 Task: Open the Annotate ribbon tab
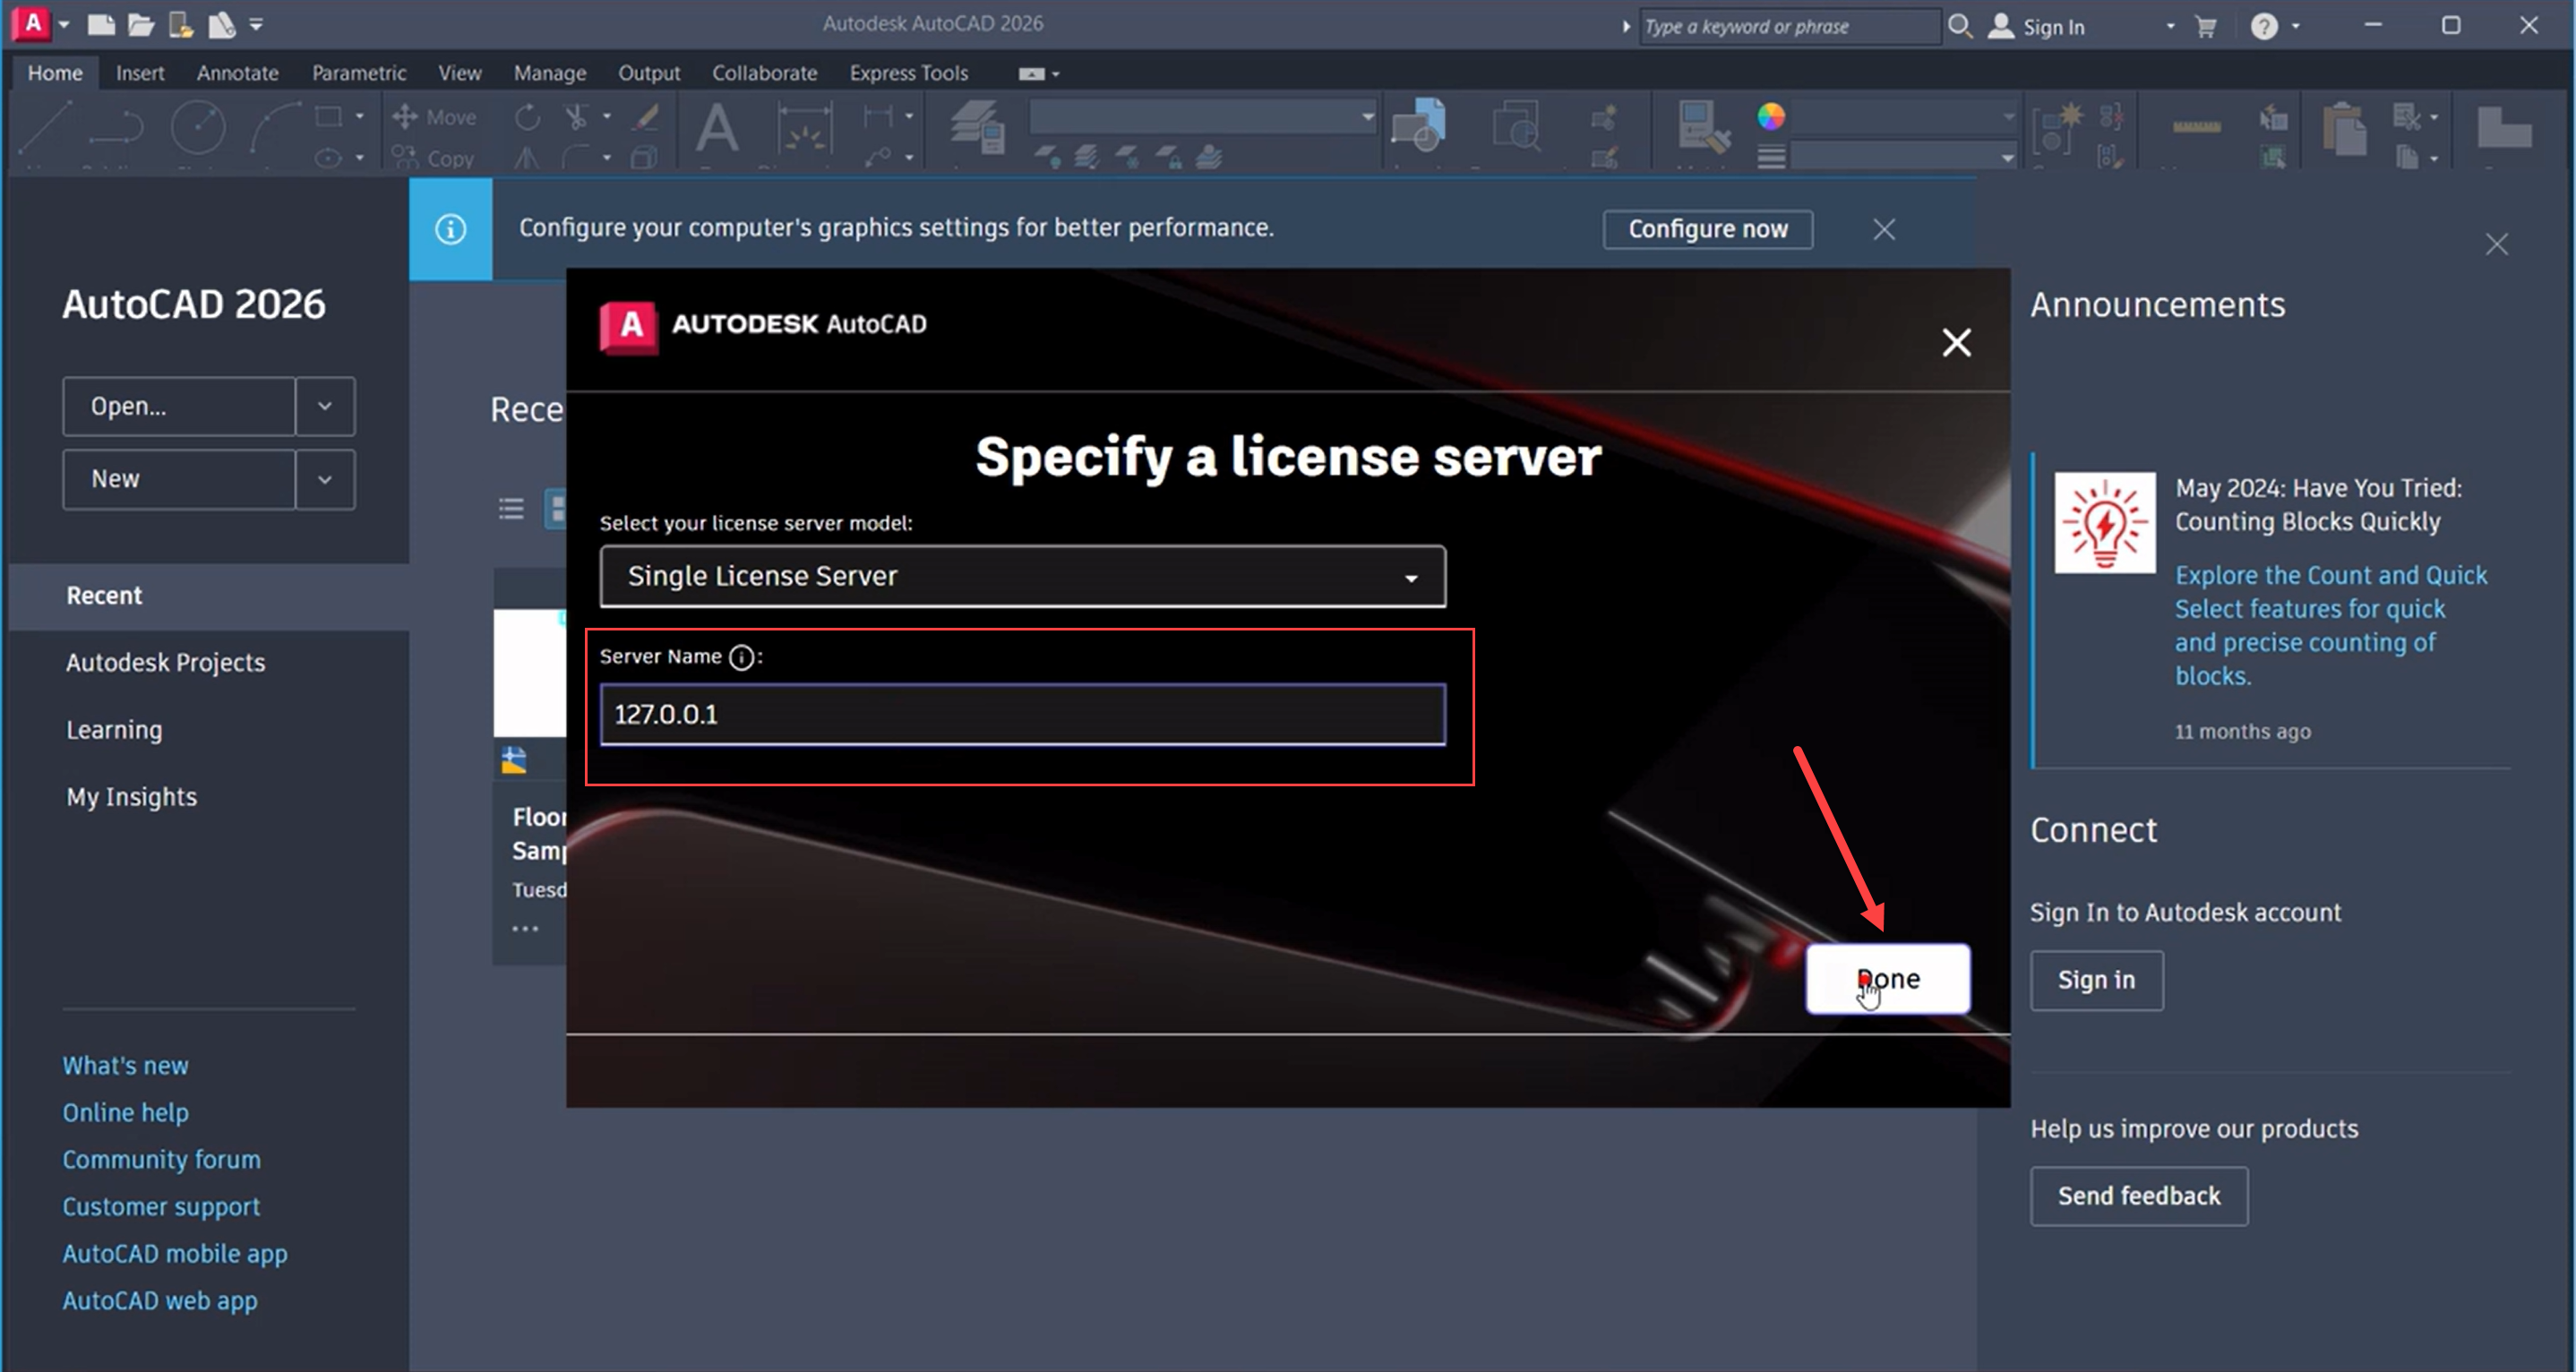tap(237, 73)
